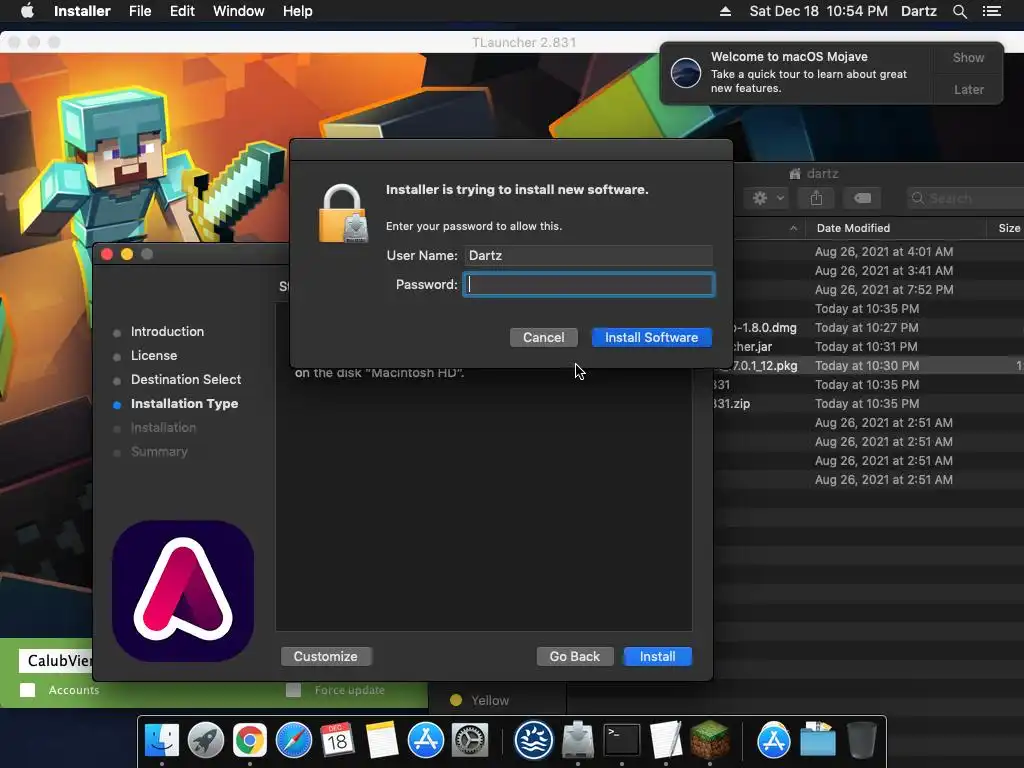Select row dated Aug 26, 2021 at 7:52 PM
The height and width of the screenshot is (768, 1024).
click(878, 289)
